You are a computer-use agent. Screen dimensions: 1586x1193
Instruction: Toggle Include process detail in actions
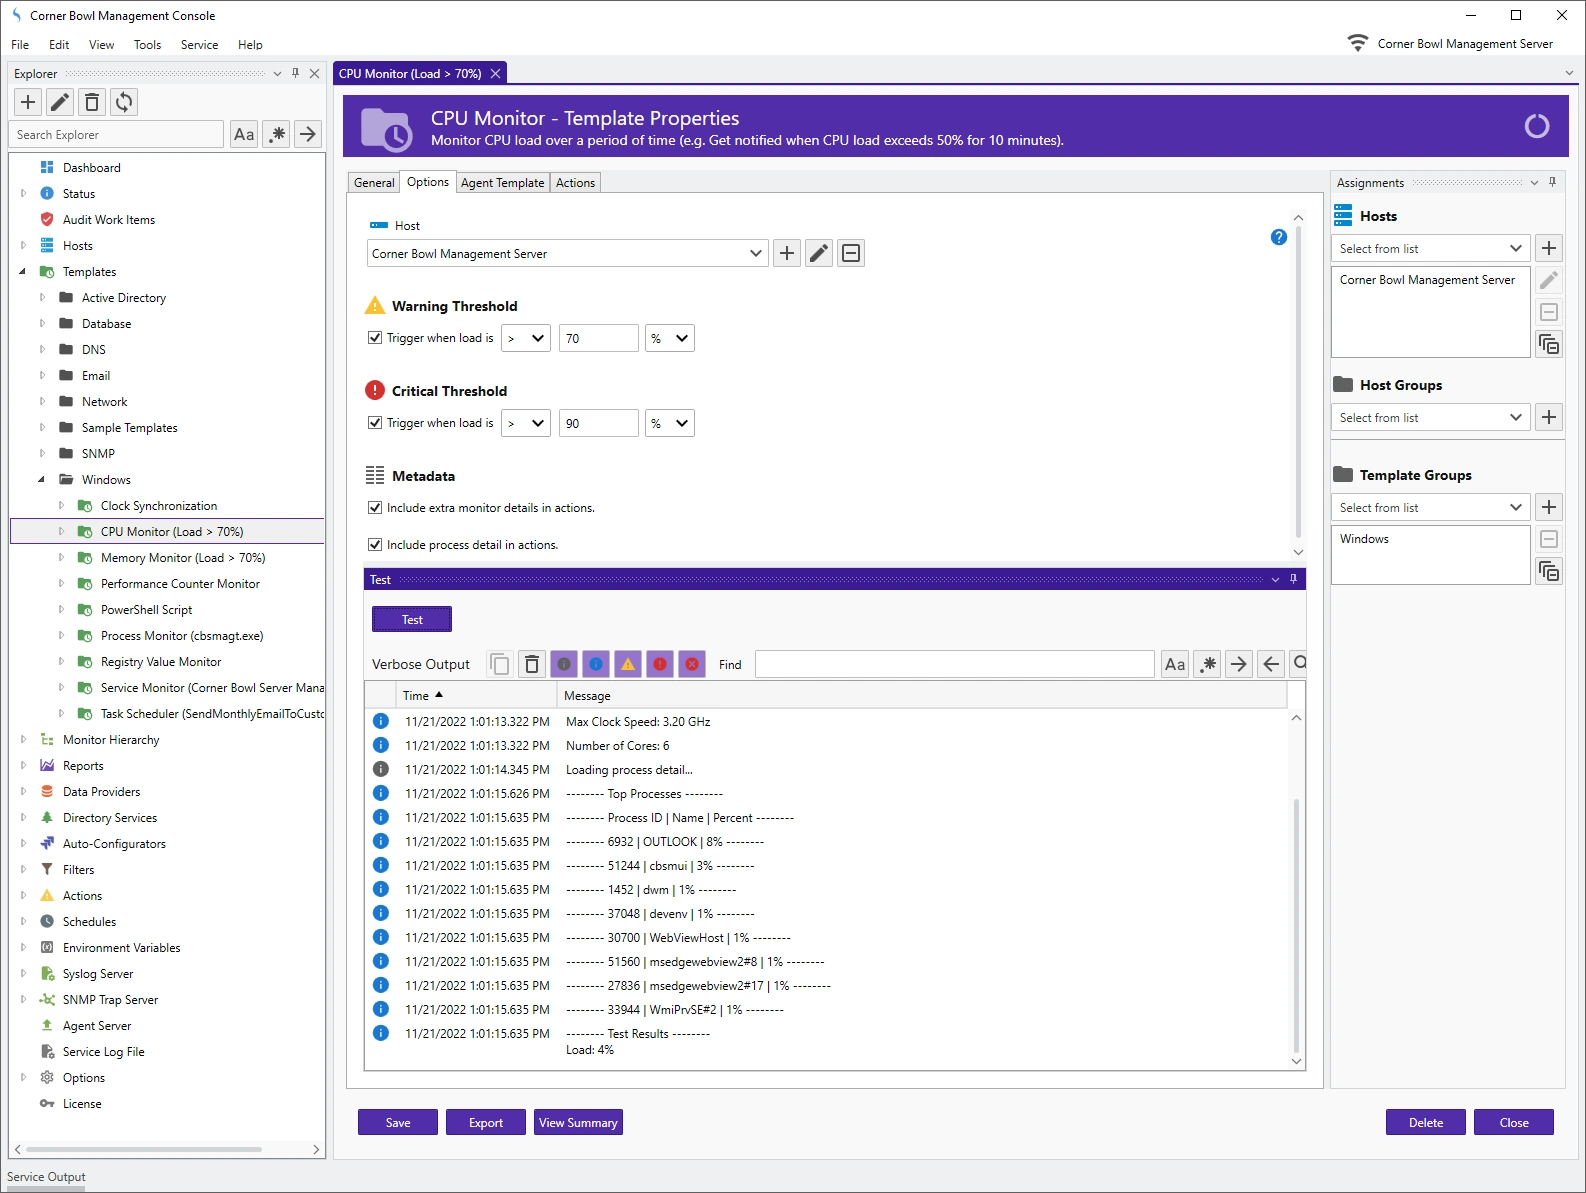point(375,545)
